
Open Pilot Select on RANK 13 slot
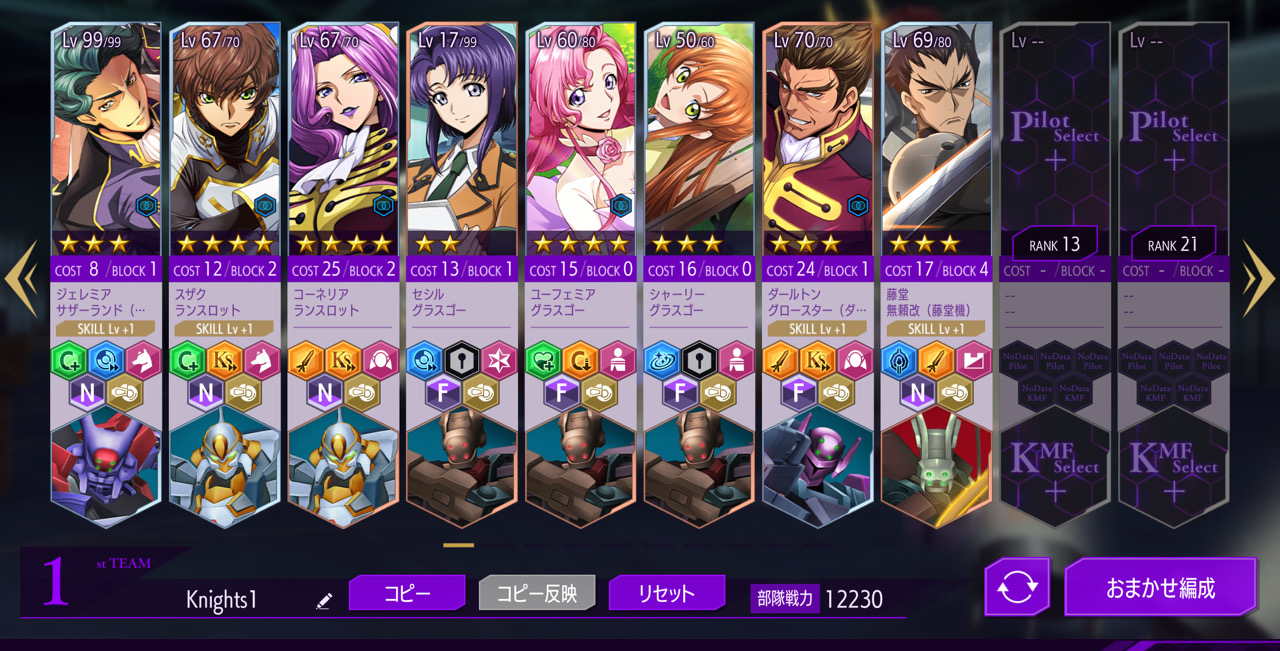click(x=1055, y=138)
